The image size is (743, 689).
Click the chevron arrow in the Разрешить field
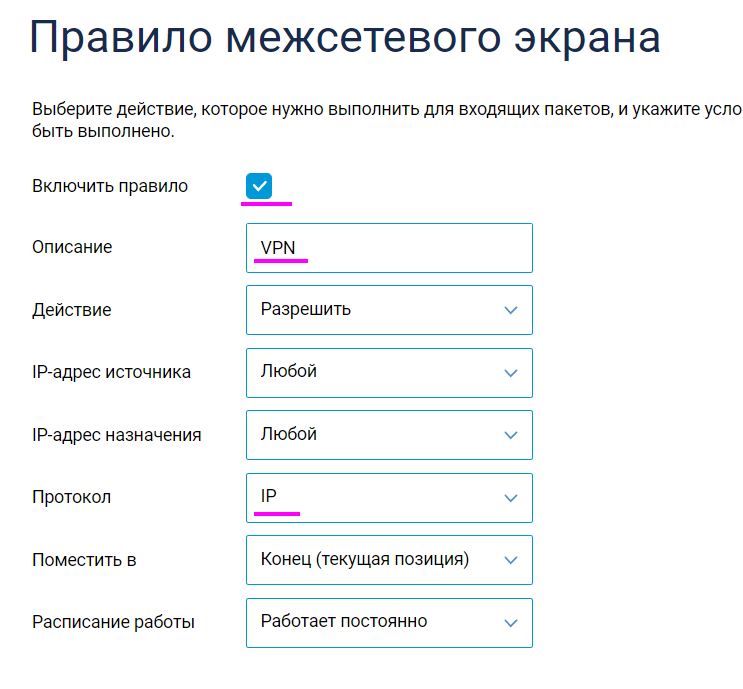tap(511, 310)
